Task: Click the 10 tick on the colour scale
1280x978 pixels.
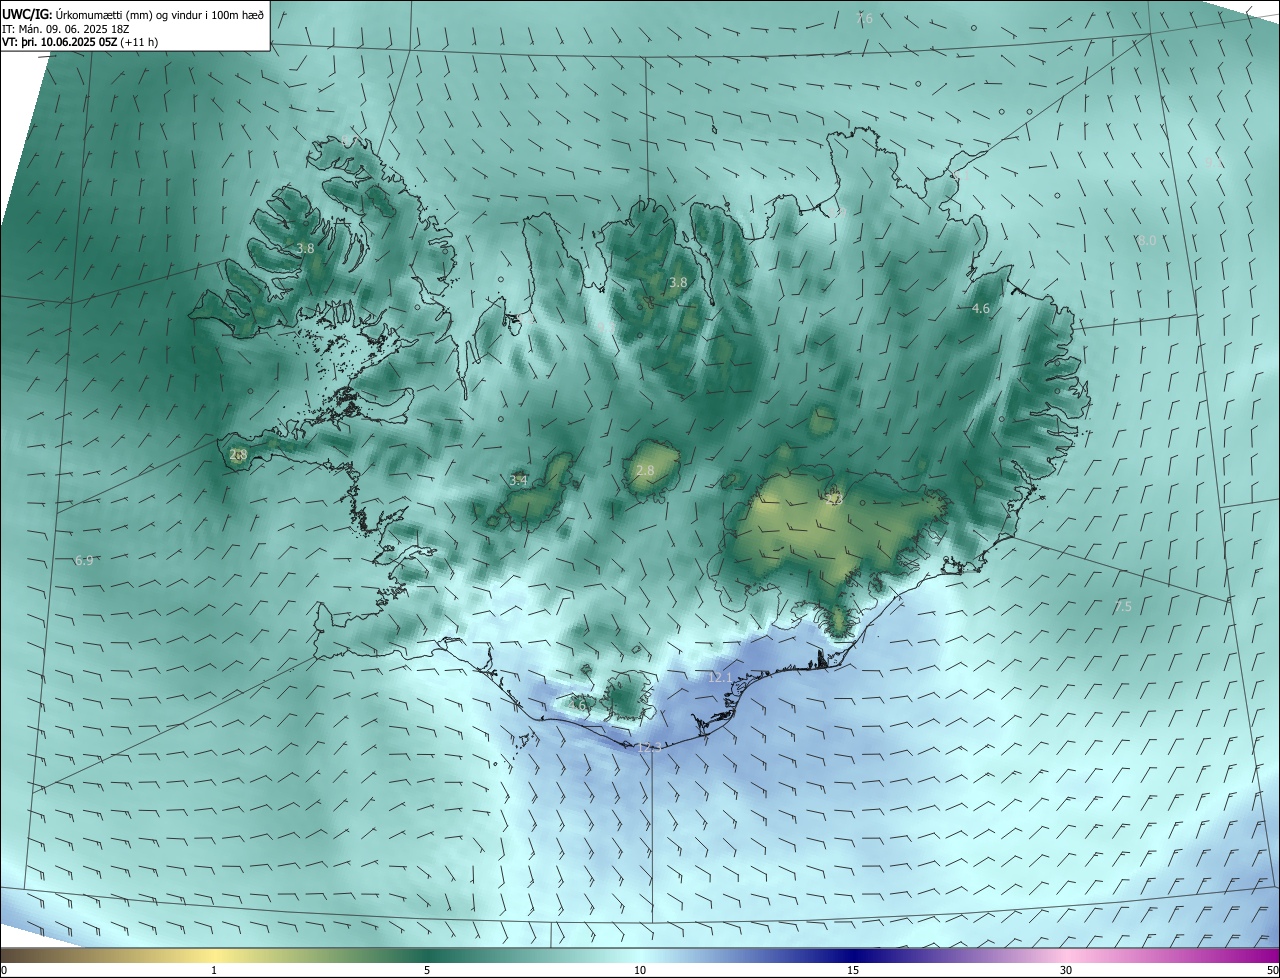Action: tap(640, 970)
